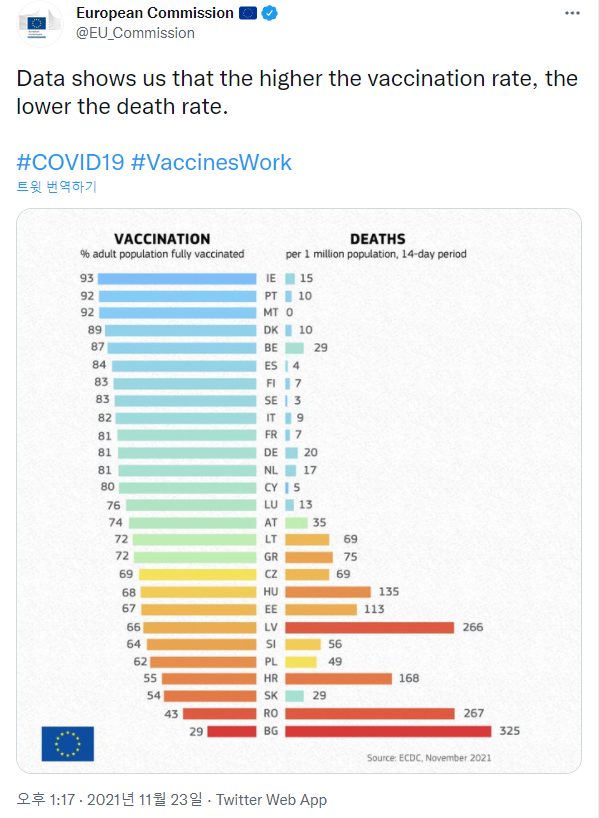The image size is (599, 818).
Task: Click the red BG deaths bar 325
Action: click(x=388, y=731)
